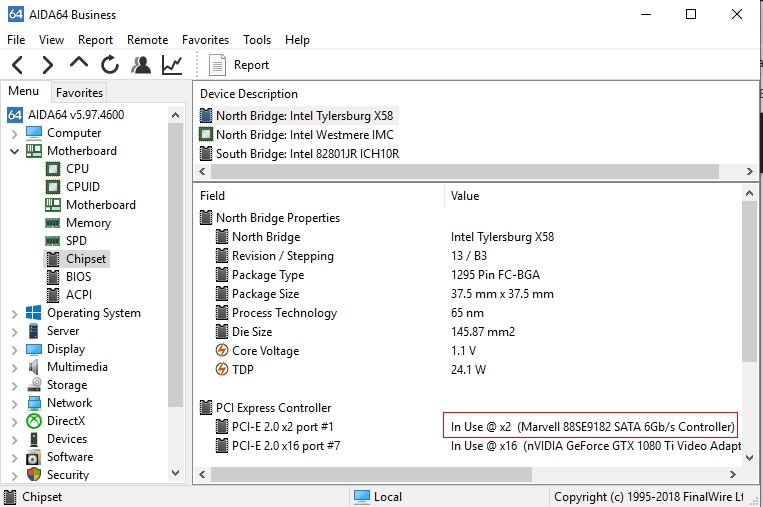Click the Core Voltage lightning icon

[x=221, y=350]
